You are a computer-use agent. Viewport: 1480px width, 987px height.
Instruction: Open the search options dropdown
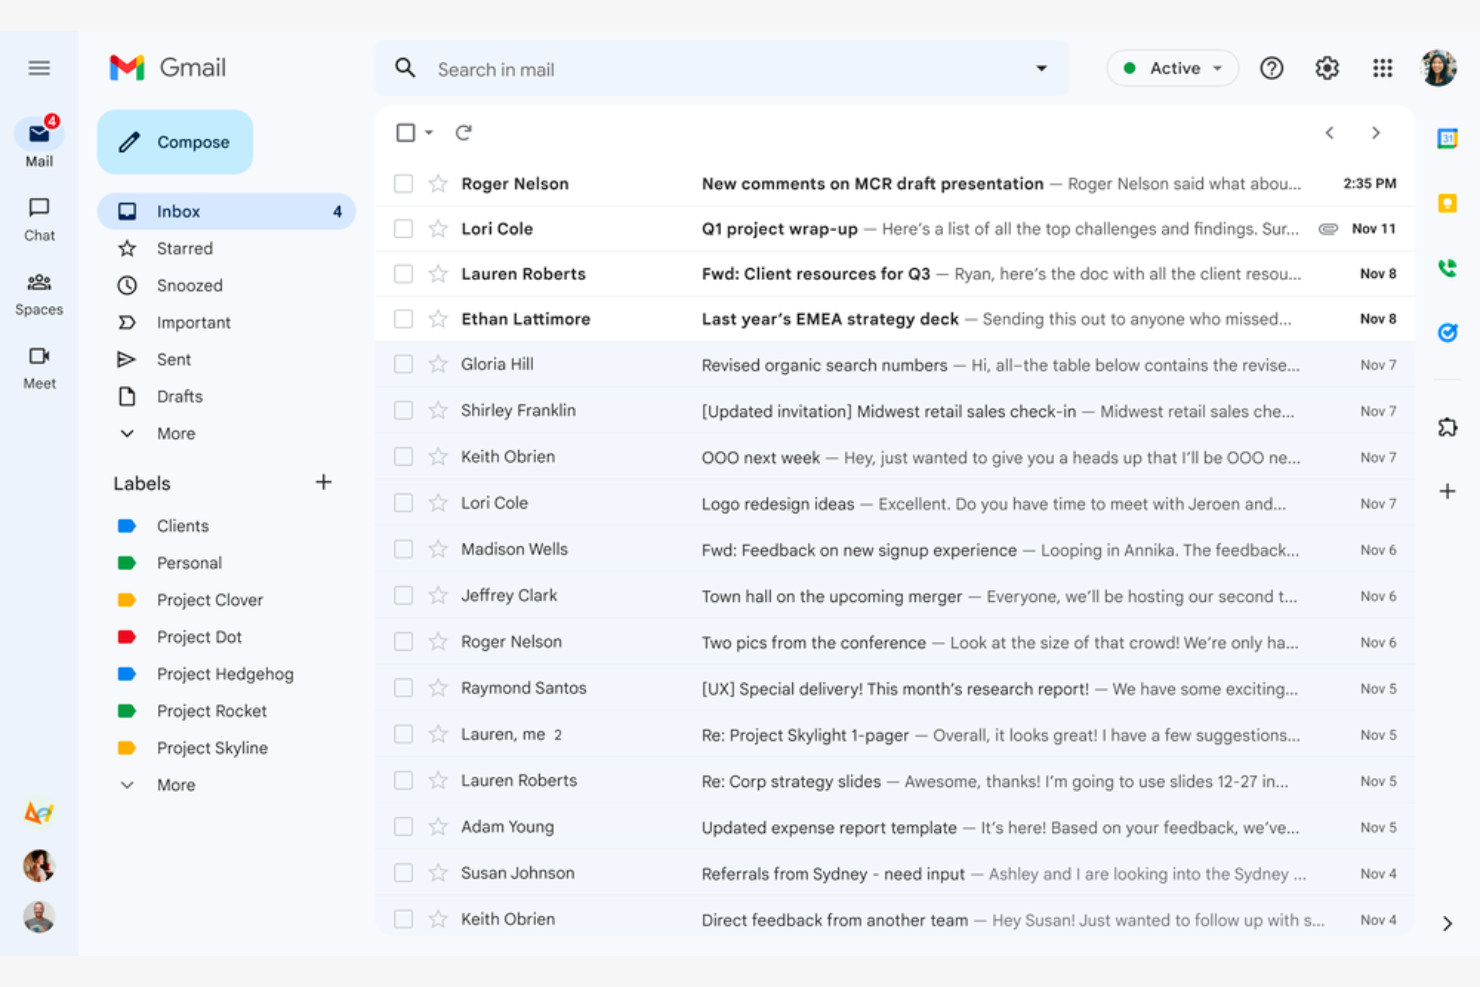click(x=1042, y=68)
